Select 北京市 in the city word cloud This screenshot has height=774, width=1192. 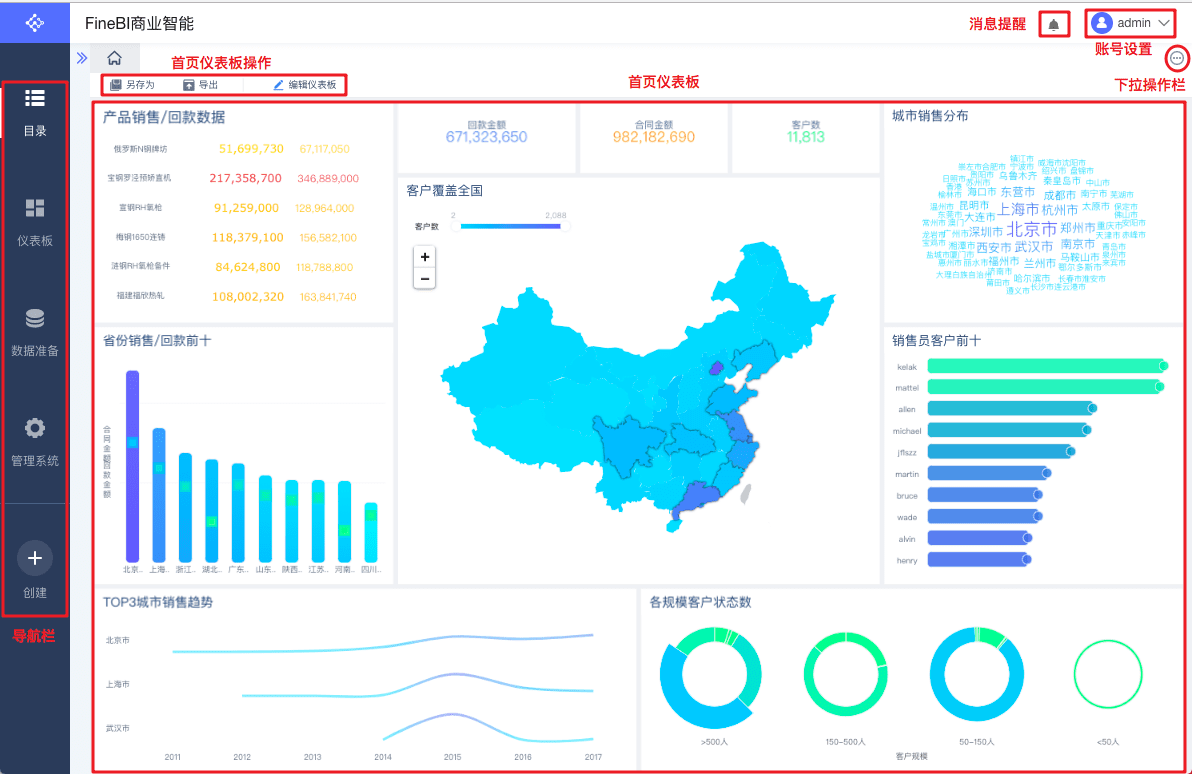(x=1032, y=229)
